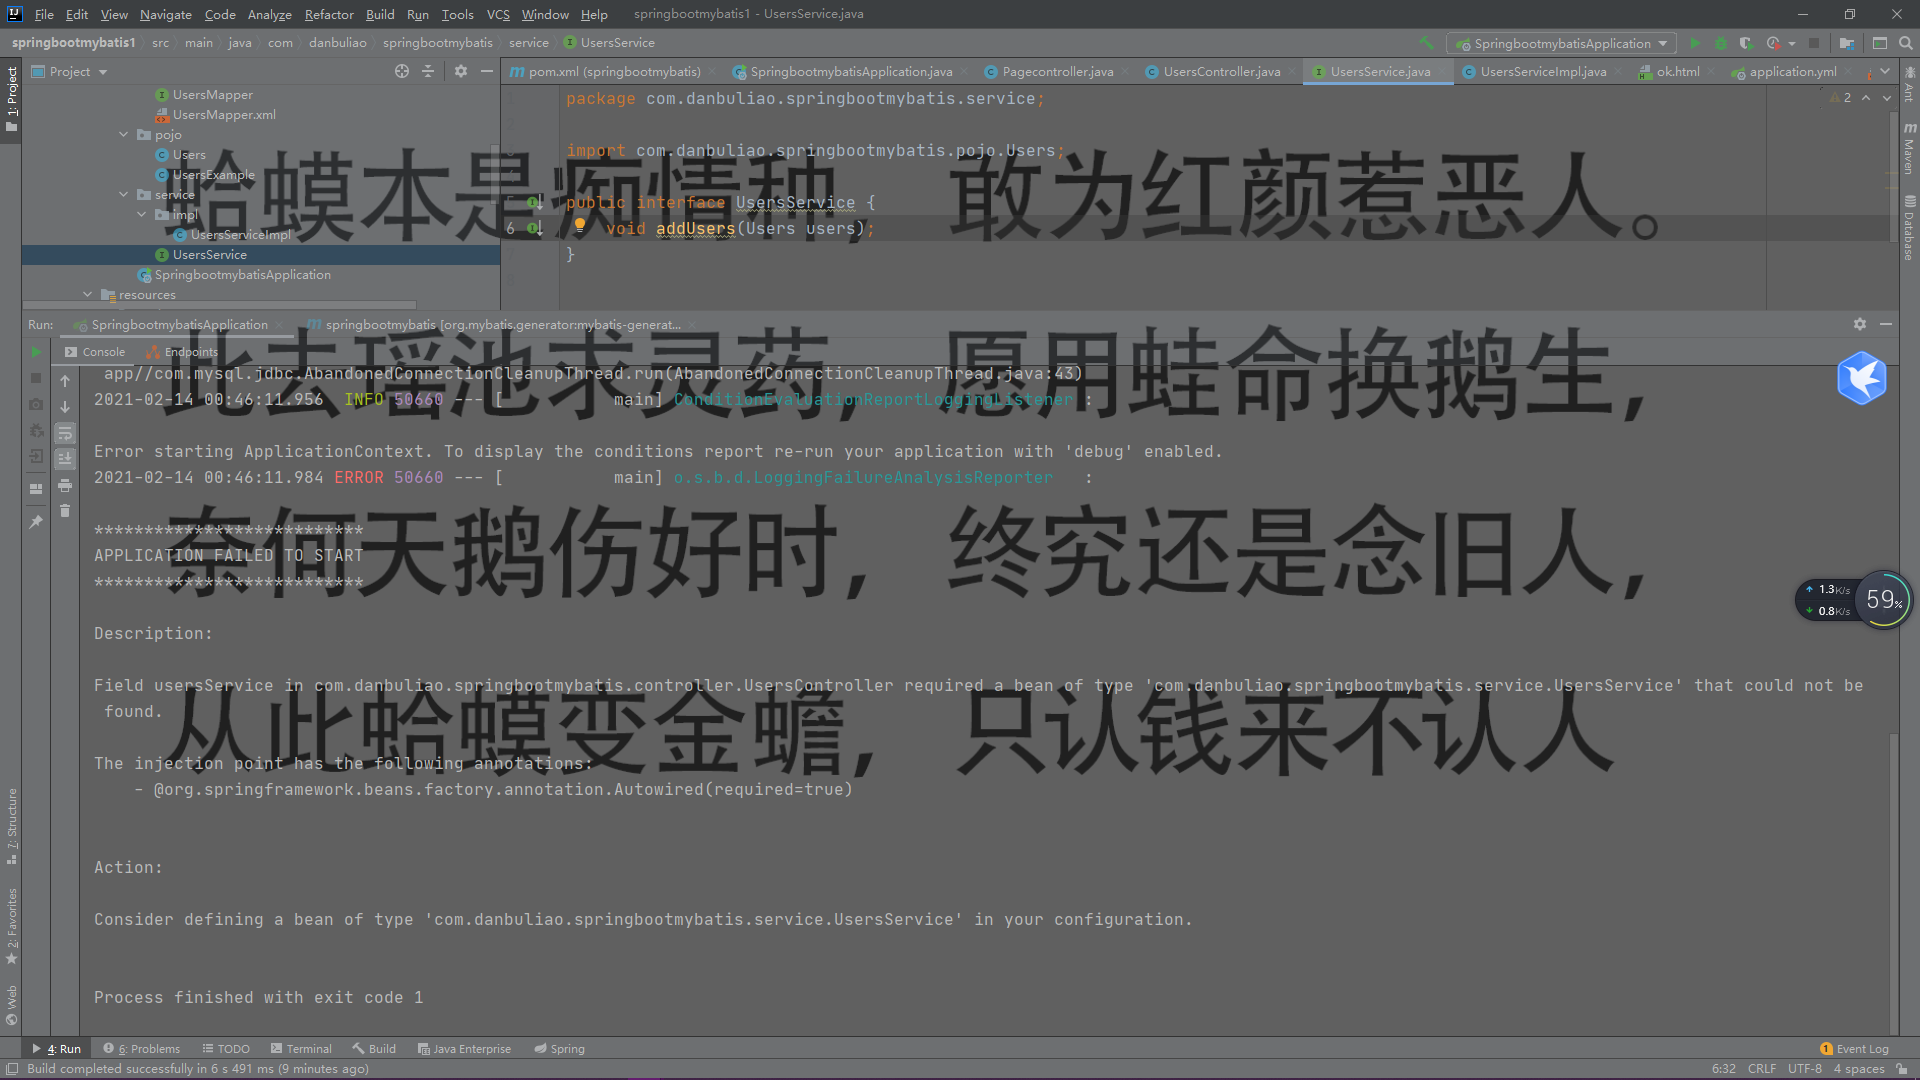Click the Up Stack Trace arrow
The width and height of the screenshot is (1920, 1080).
(x=65, y=381)
